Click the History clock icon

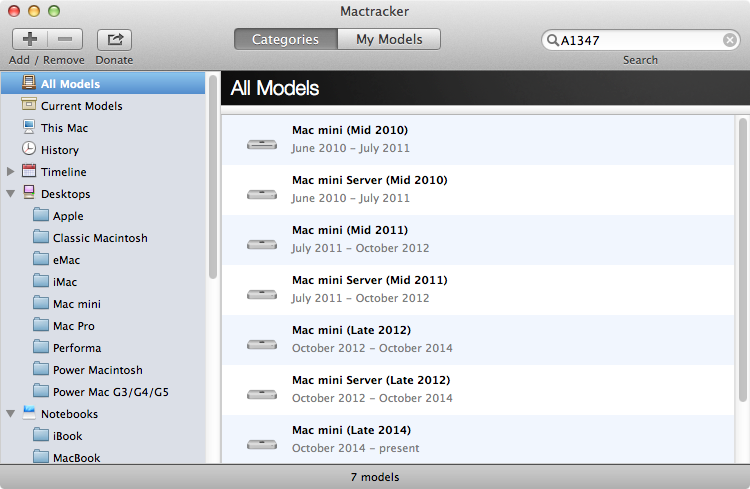[29, 149]
